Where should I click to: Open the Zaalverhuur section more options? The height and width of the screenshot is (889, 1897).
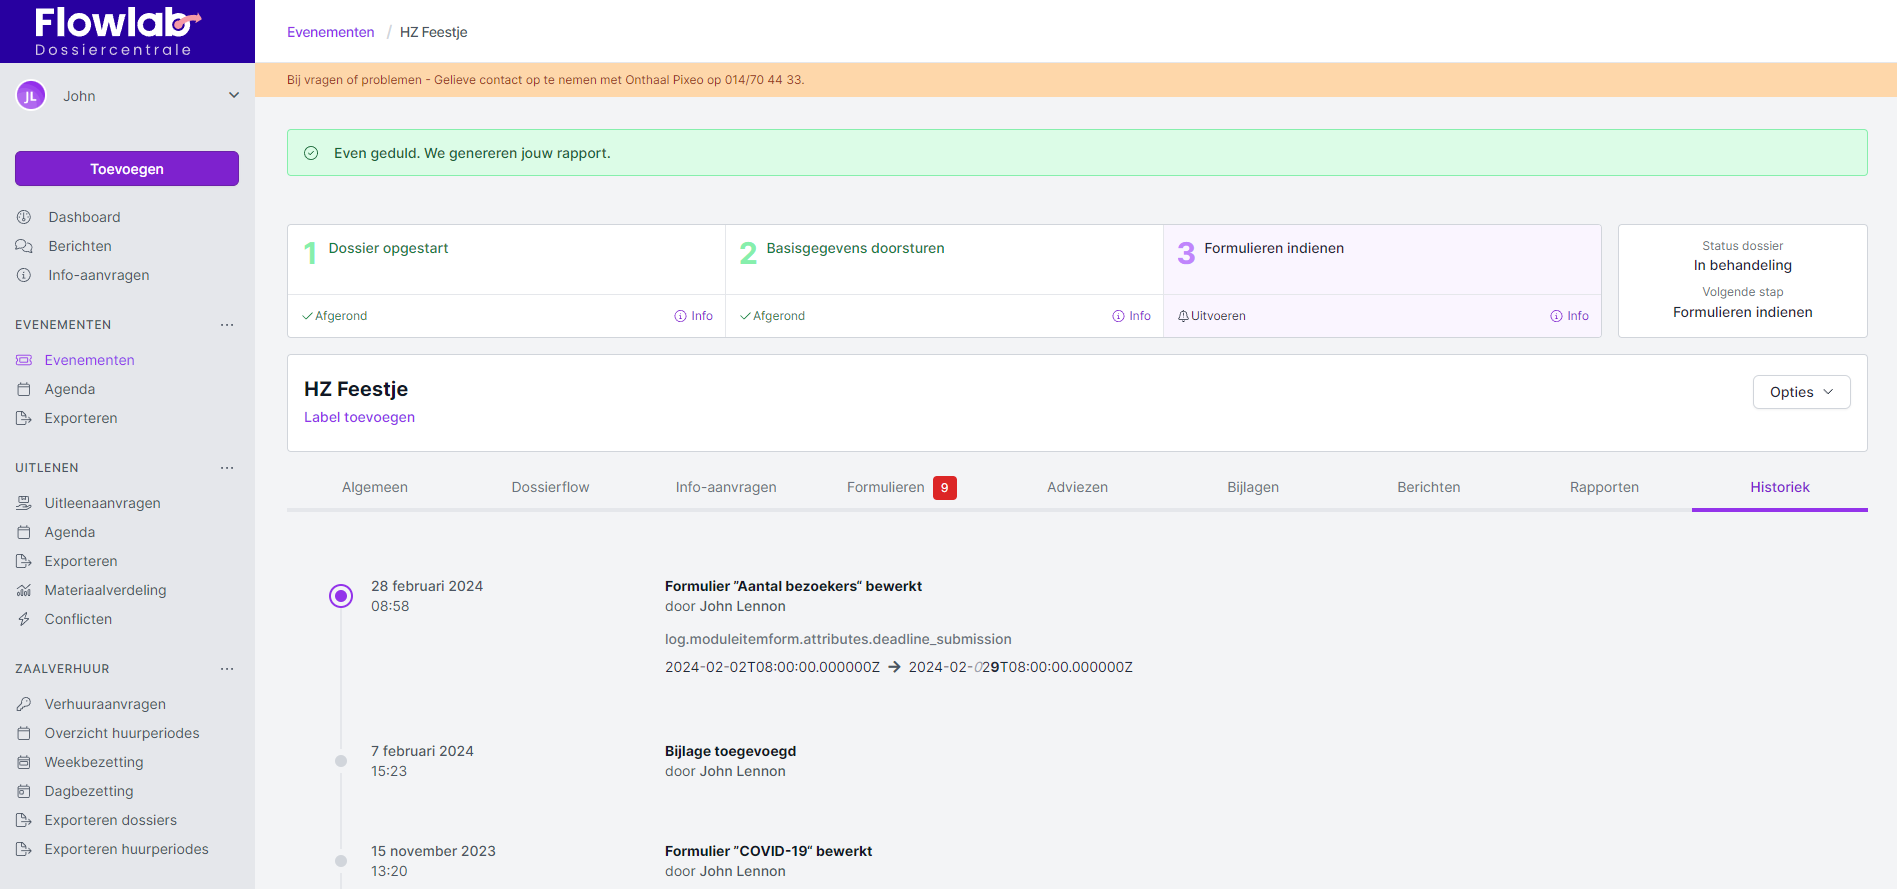point(227,669)
